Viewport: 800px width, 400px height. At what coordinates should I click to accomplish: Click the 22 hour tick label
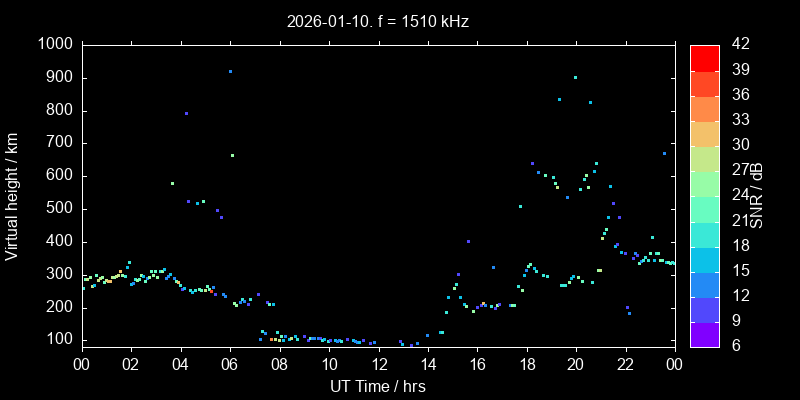point(625,364)
